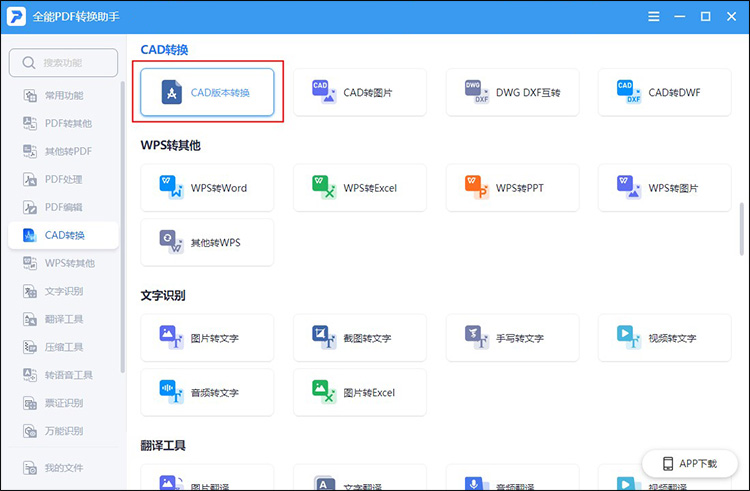Select CAD转换 in the sidebar
This screenshot has width=750, height=491.
tap(63, 235)
